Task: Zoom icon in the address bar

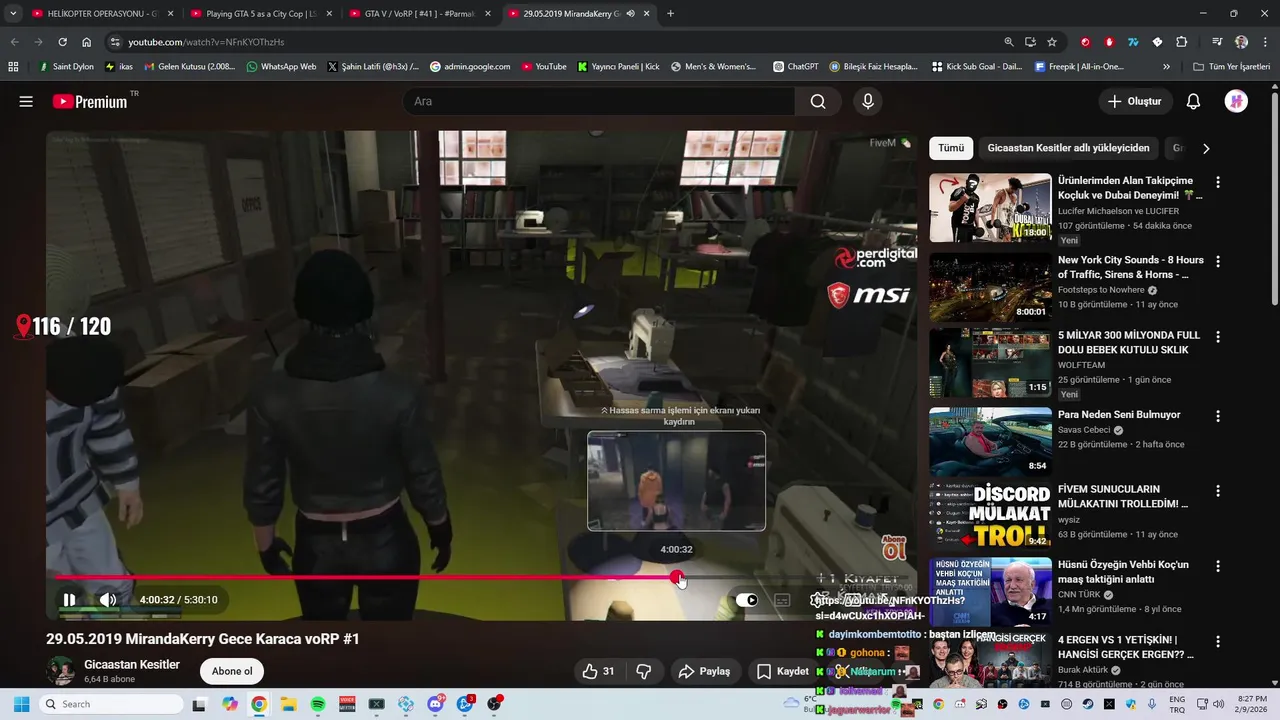Action: click(x=1008, y=42)
